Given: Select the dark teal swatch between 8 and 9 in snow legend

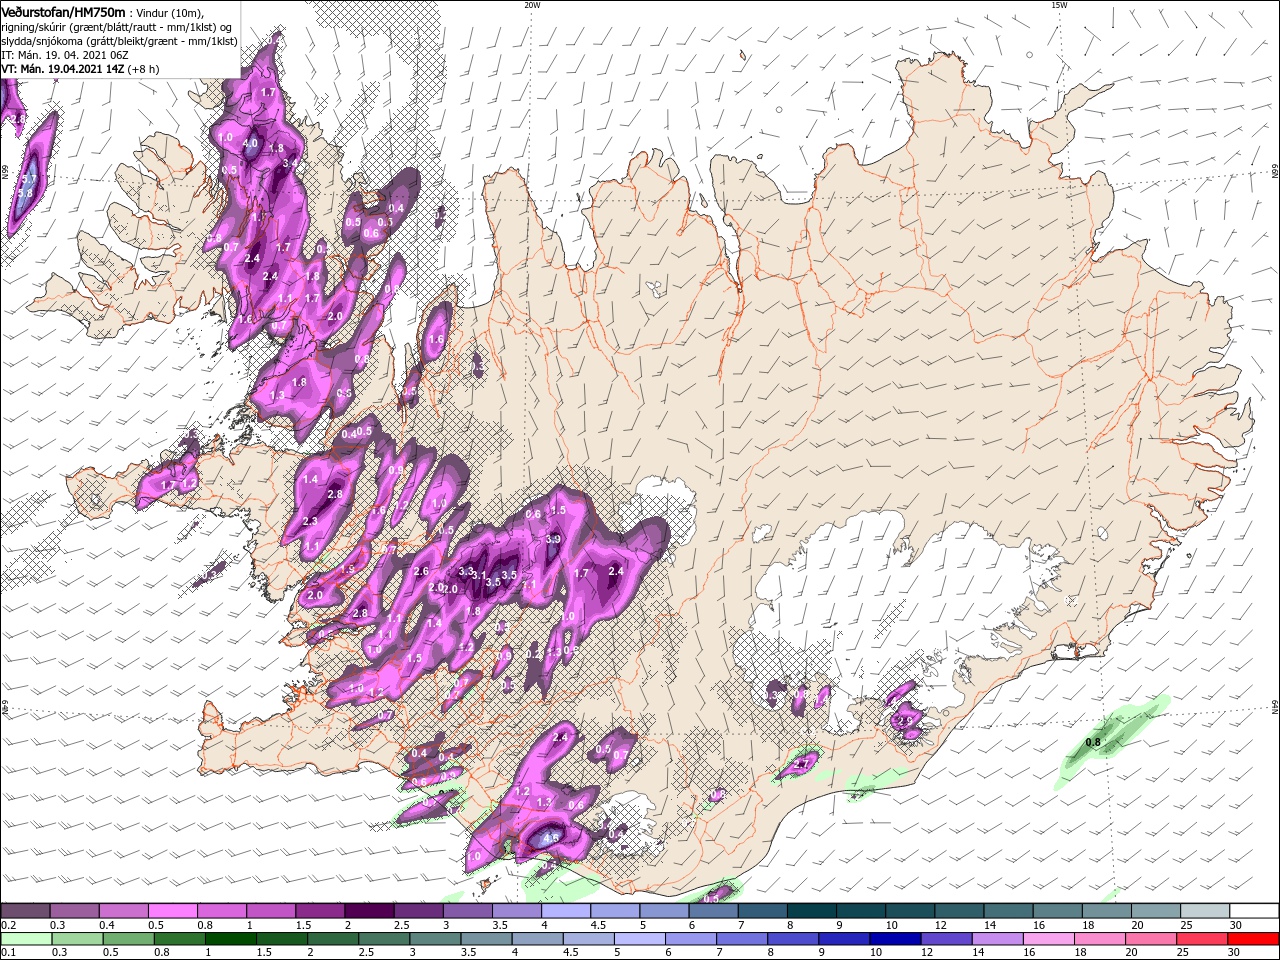Looking at the screenshot, I should tap(812, 911).
